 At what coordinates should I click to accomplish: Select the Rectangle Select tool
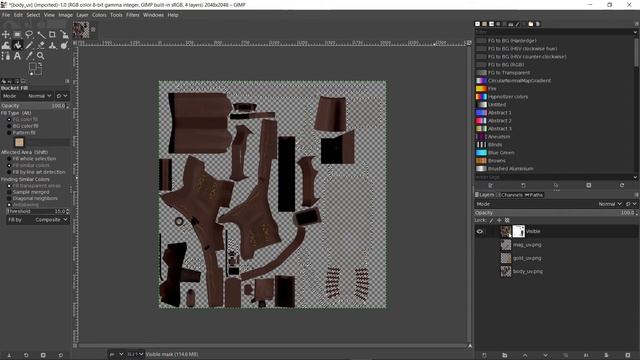point(17,35)
